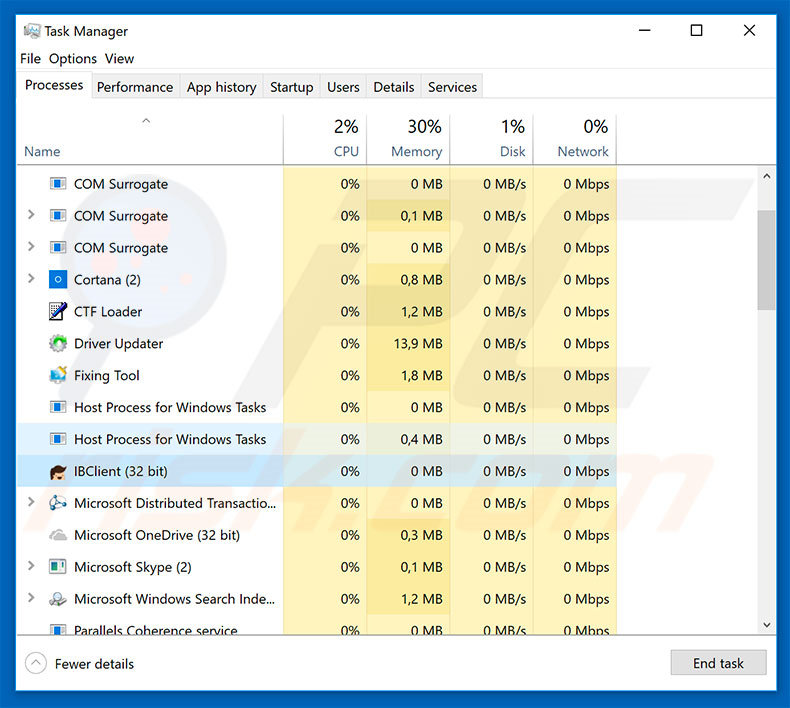Image resolution: width=790 pixels, height=708 pixels.
Task: Switch to the Services tab
Action: point(452,87)
